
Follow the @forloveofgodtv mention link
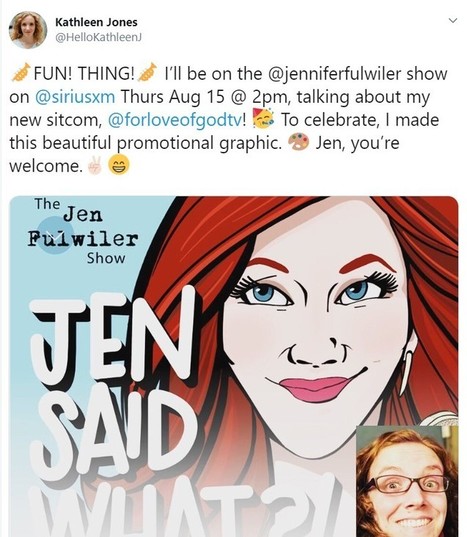coord(175,120)
